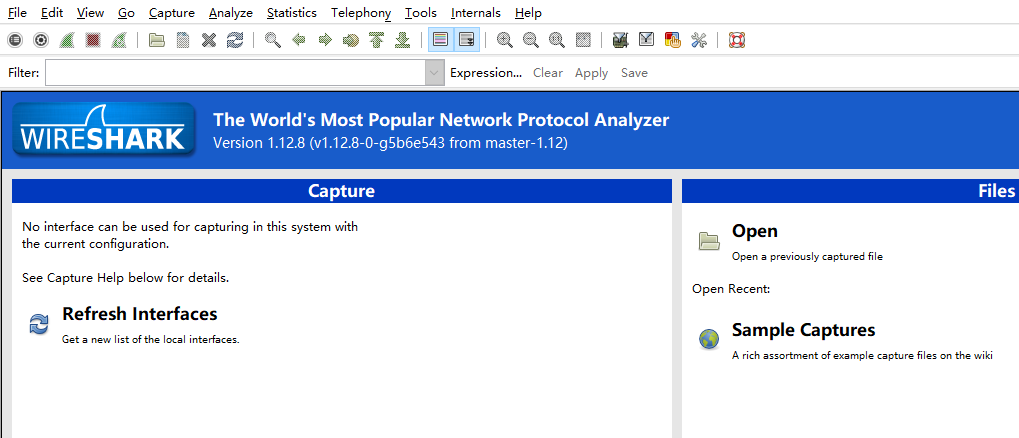Edit coloring rules icon
The image size is (1019, 438).
[x=673, y=40]
